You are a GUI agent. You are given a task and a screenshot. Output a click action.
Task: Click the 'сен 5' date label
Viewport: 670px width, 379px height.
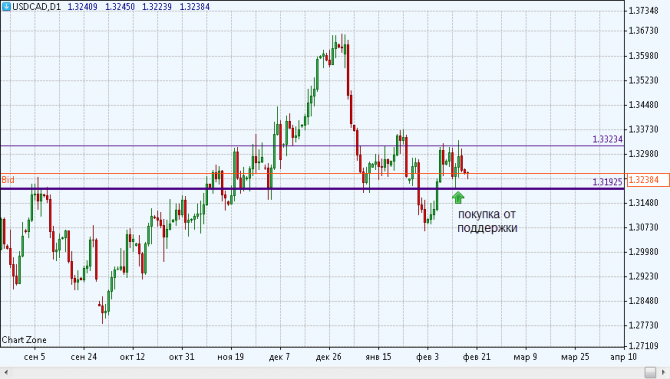point(35,357)
